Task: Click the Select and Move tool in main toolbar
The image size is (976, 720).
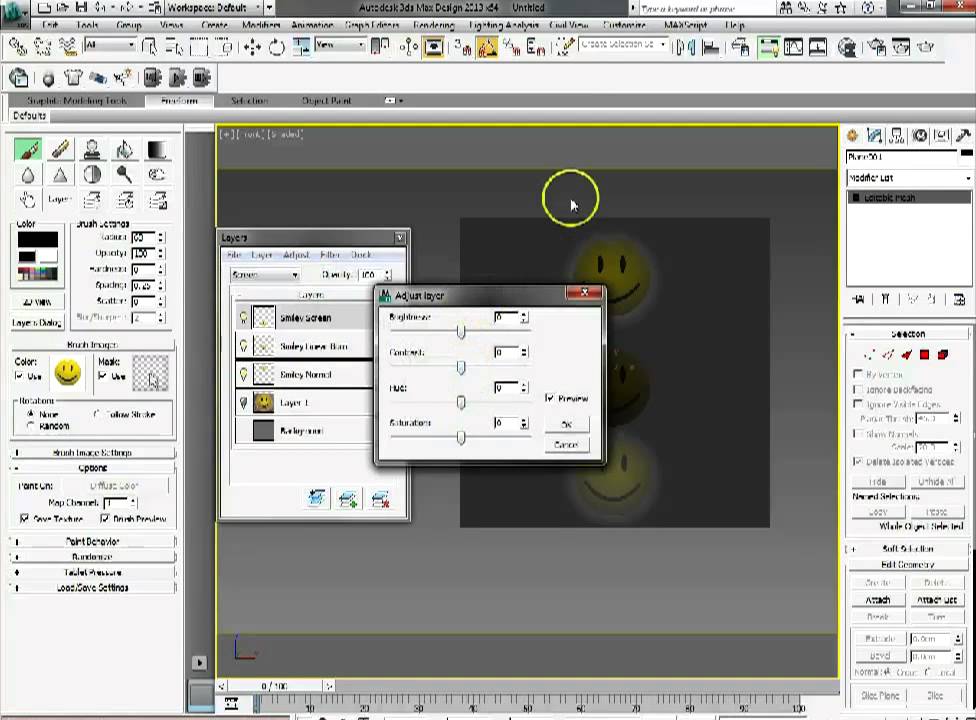Action: (252, 47)
